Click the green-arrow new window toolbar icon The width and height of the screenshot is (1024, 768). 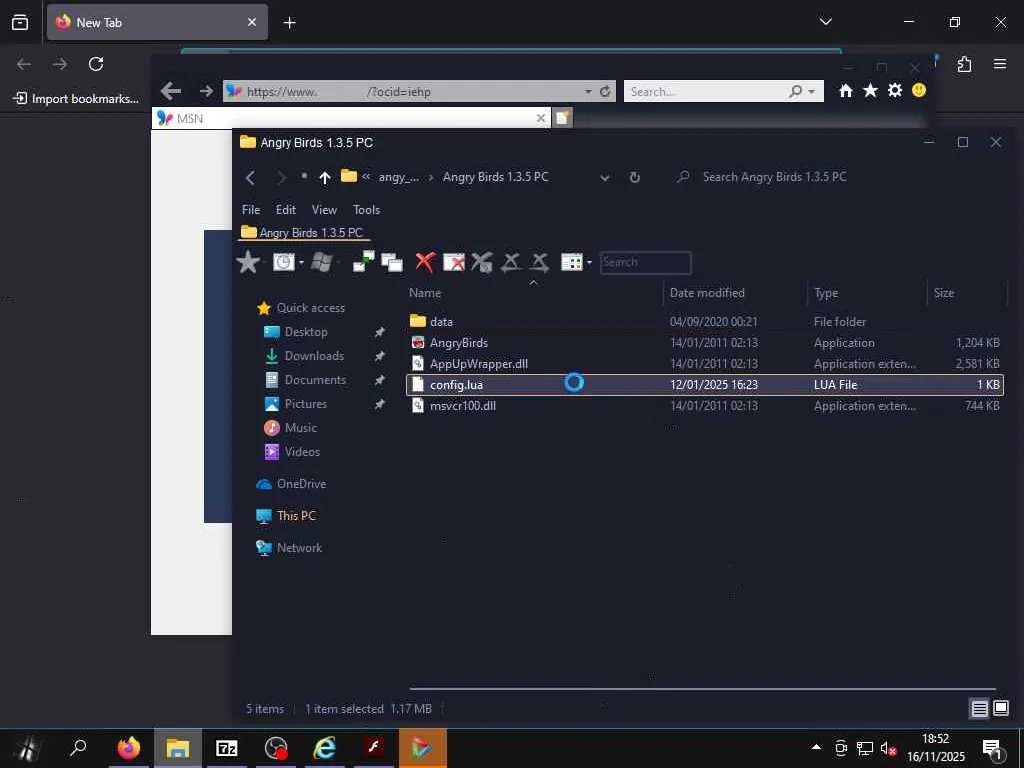tap(363, 262)
